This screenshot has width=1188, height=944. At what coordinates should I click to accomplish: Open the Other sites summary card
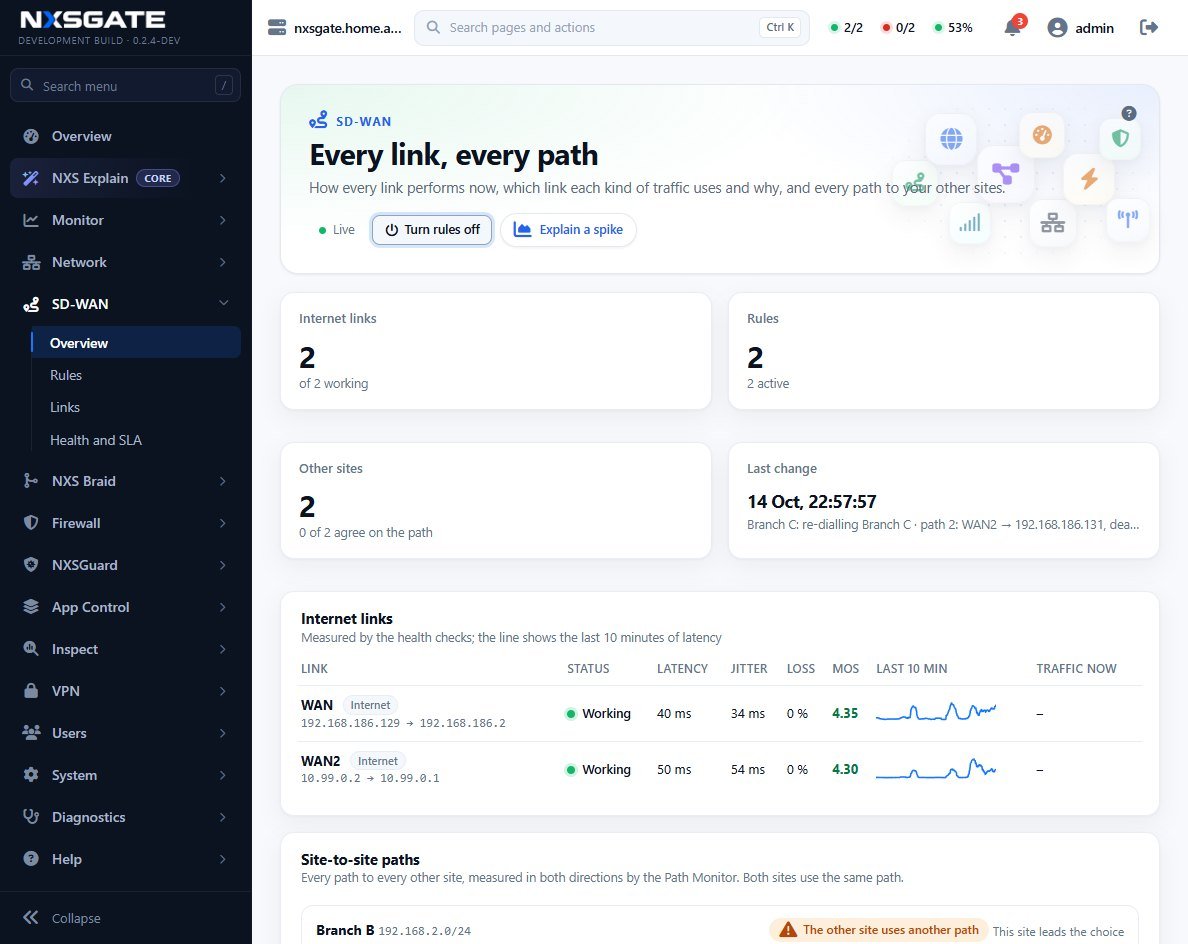pos(496,500)
